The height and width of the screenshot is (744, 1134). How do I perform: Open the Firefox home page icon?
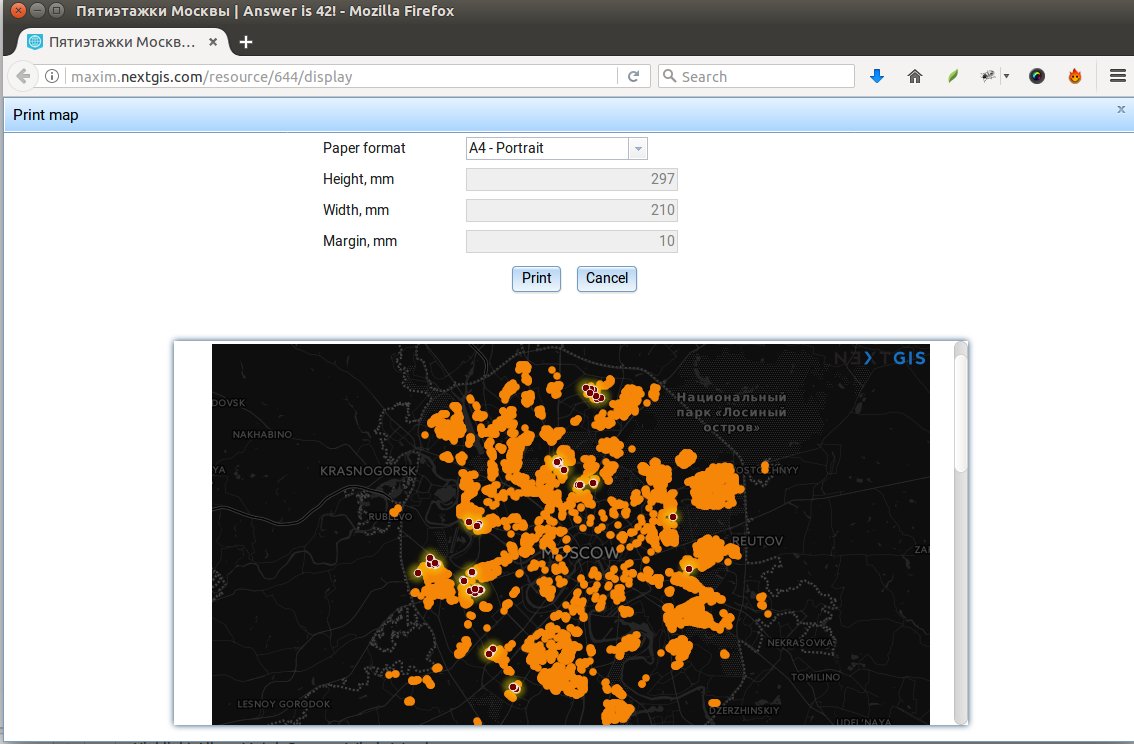914,75
